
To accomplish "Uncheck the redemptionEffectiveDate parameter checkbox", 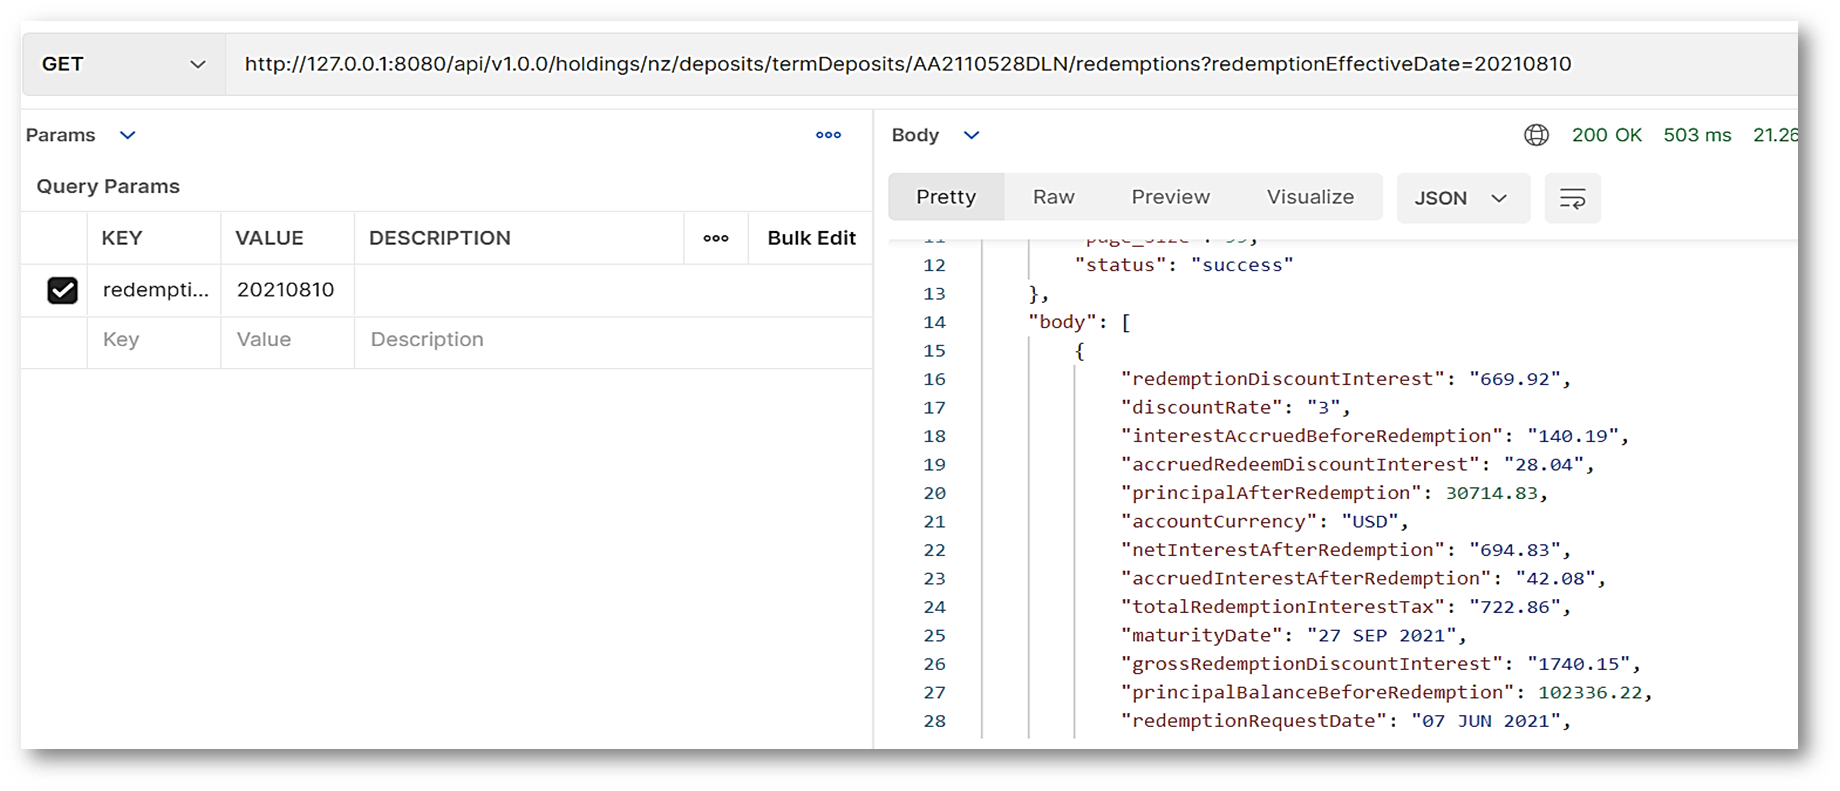I will 62,290.
